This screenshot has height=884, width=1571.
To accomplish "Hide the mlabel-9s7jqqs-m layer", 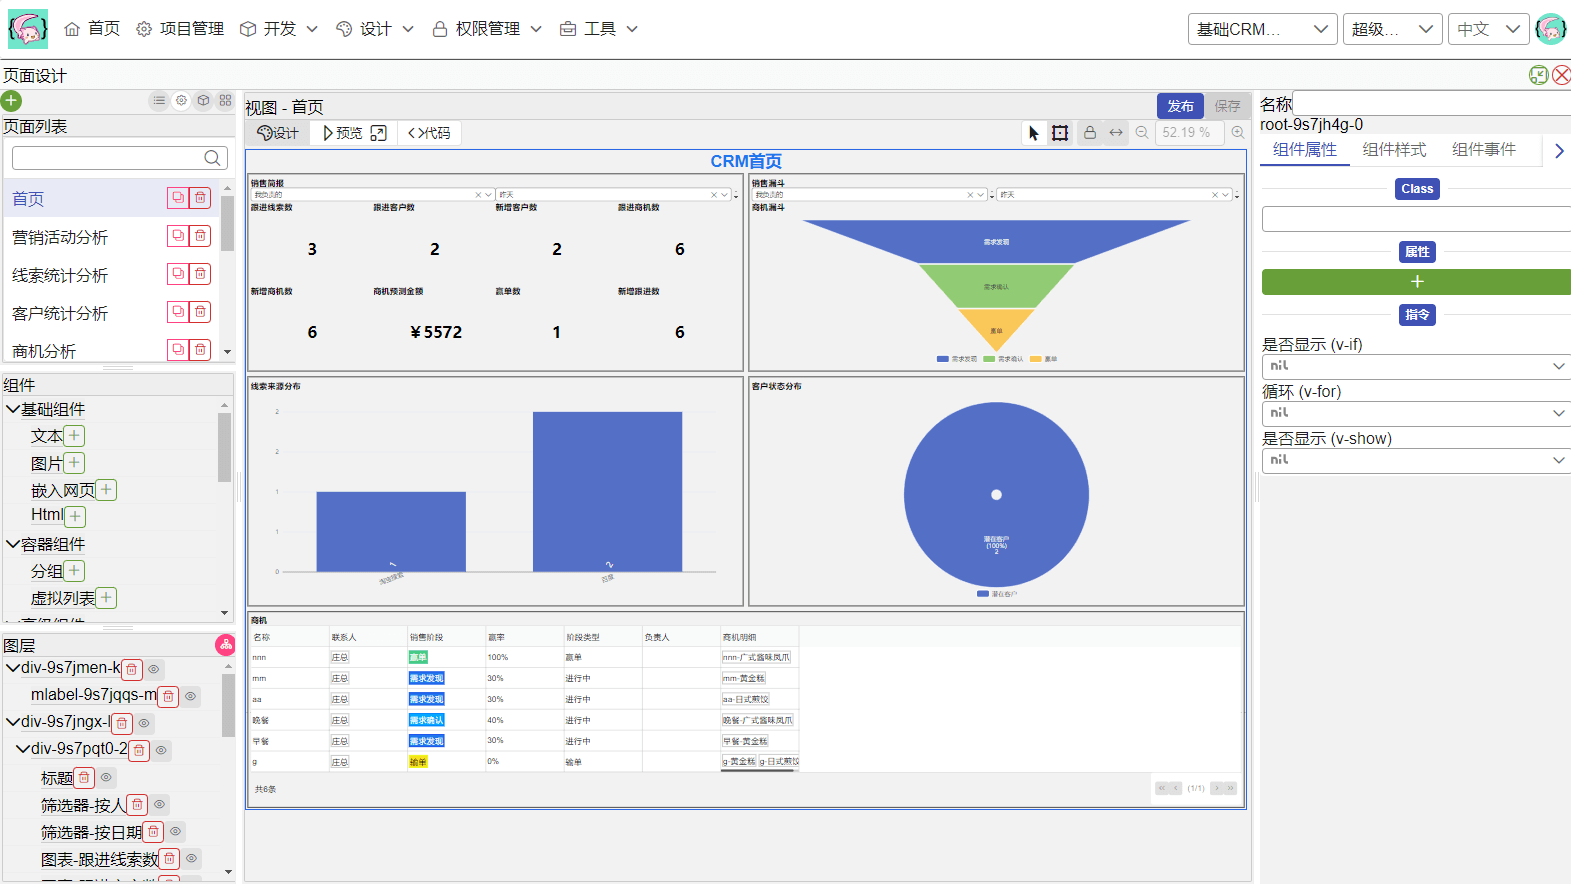I will 190,696.
